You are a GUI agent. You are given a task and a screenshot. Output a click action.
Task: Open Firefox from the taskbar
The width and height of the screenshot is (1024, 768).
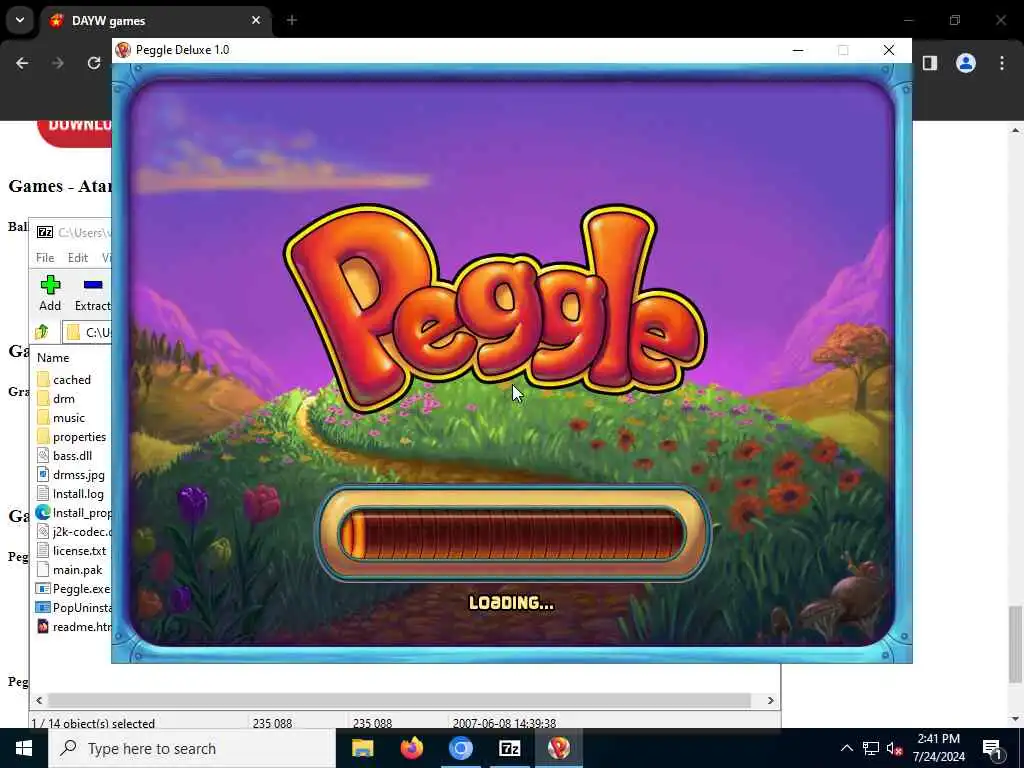click(411, 748)
